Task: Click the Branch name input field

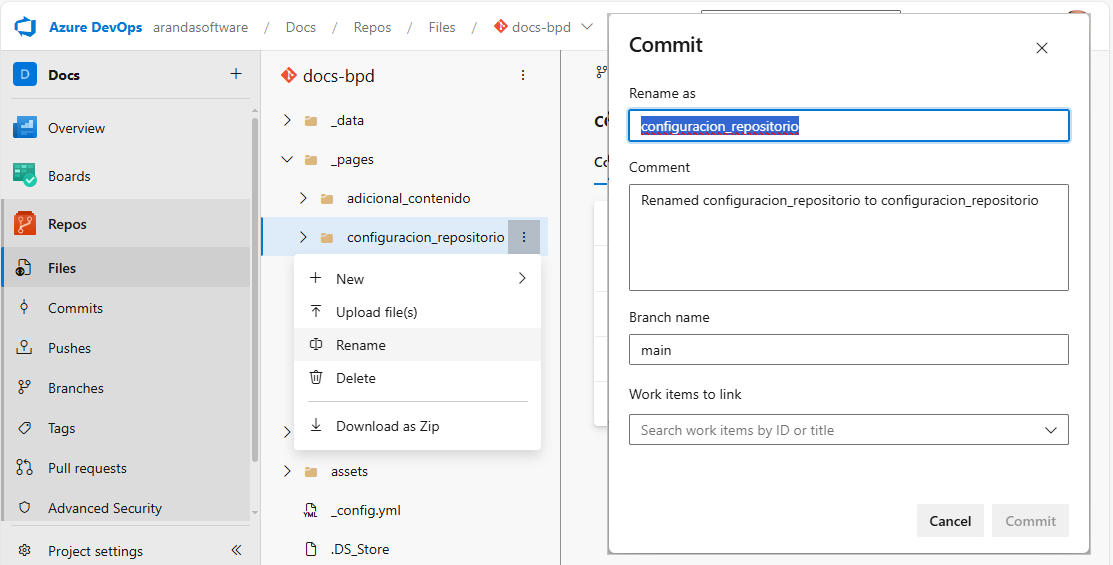Action: point(848,350)
